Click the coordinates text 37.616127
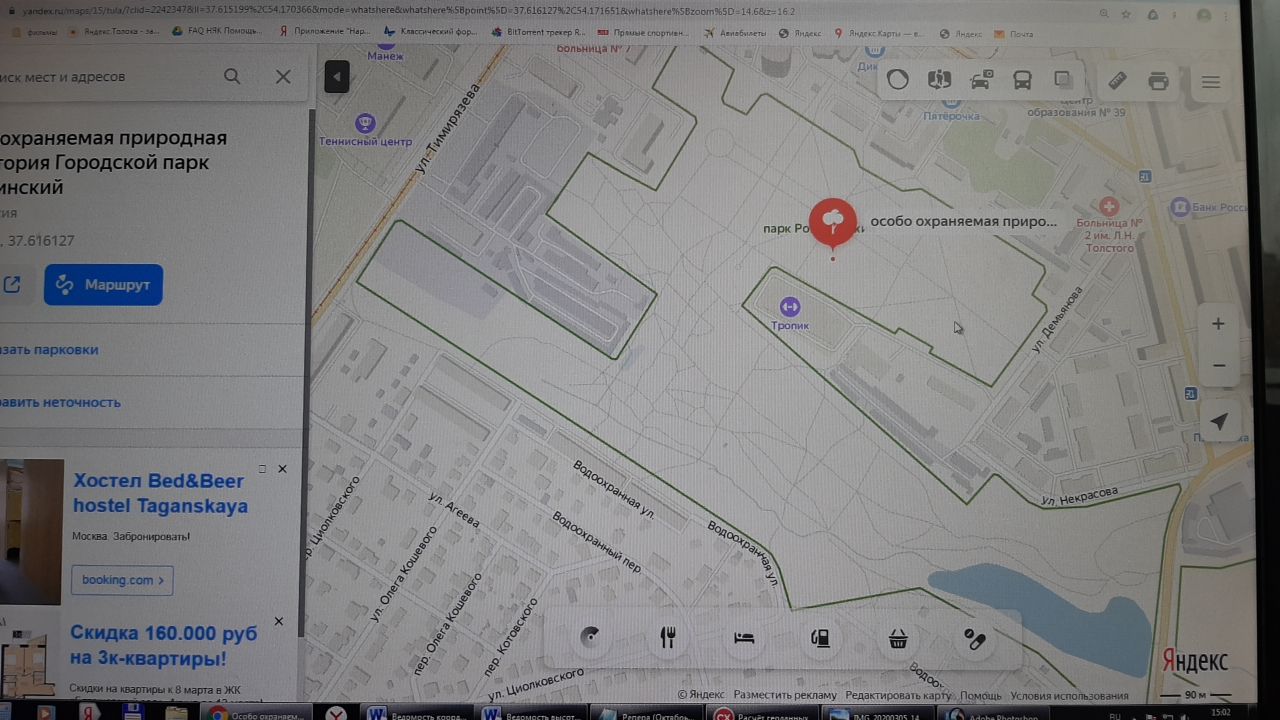 click(40, 241)
